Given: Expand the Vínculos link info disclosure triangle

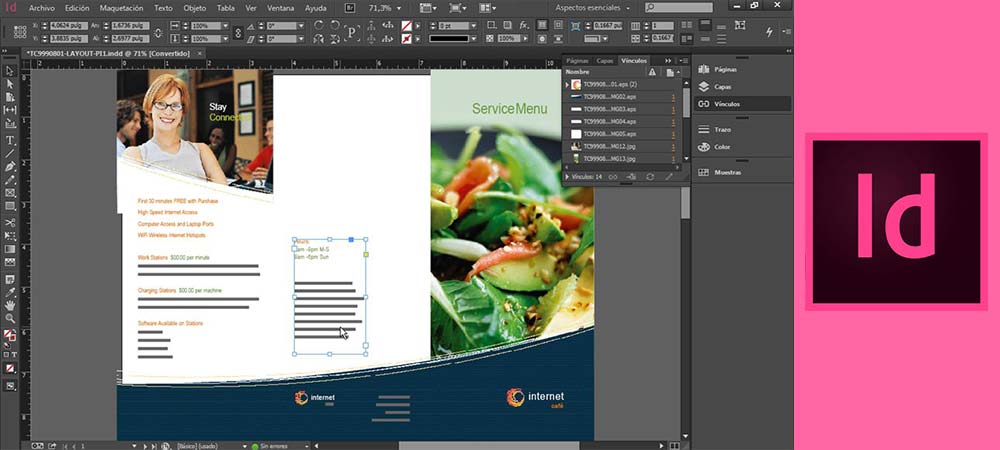Looking at the screenshot, I should tap(568, 176).
